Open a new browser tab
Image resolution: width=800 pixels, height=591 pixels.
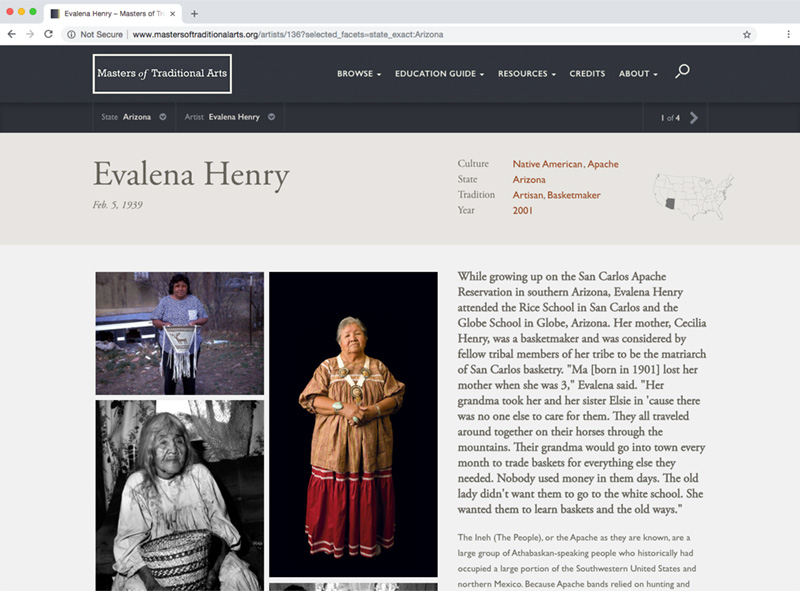(194, 14)
